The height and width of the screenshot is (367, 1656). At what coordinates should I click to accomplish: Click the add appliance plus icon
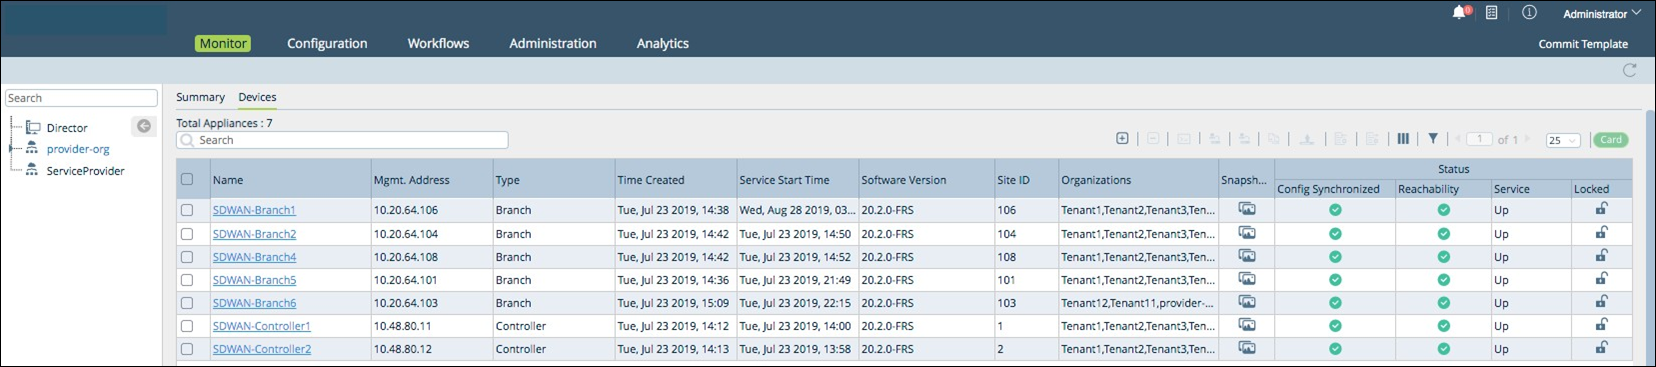1122,139
